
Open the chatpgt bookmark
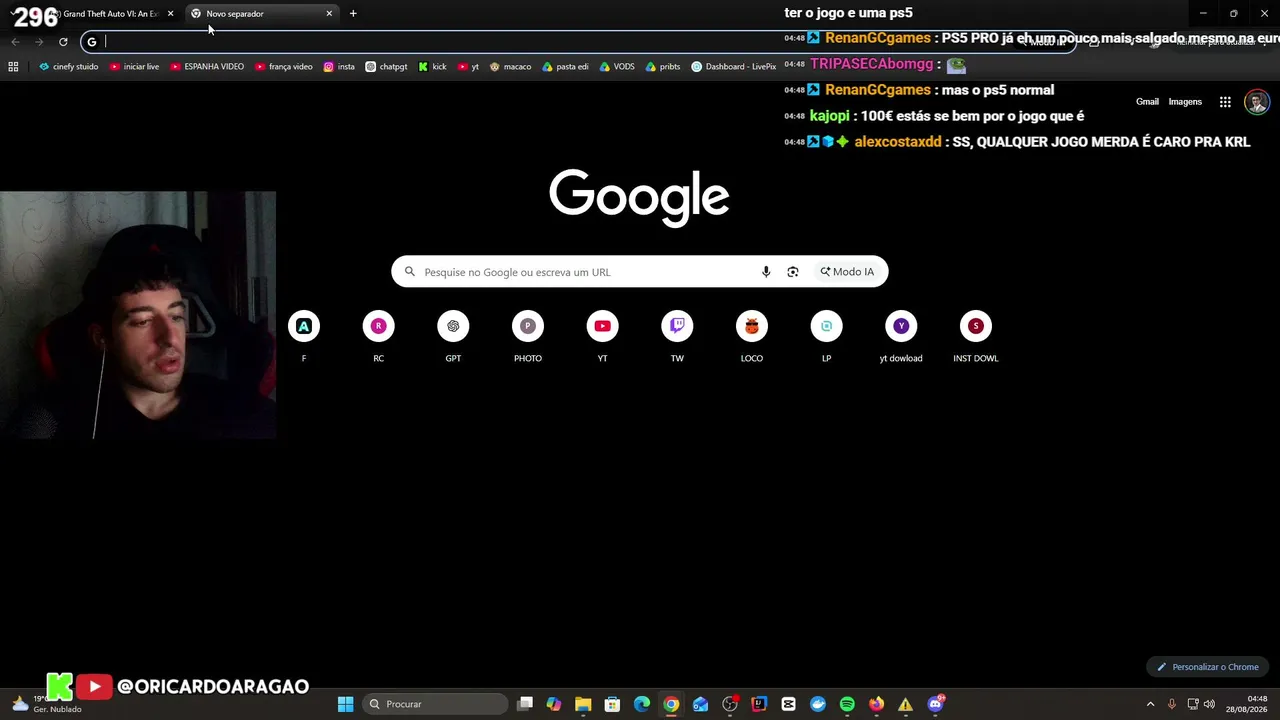coord(387,67)
